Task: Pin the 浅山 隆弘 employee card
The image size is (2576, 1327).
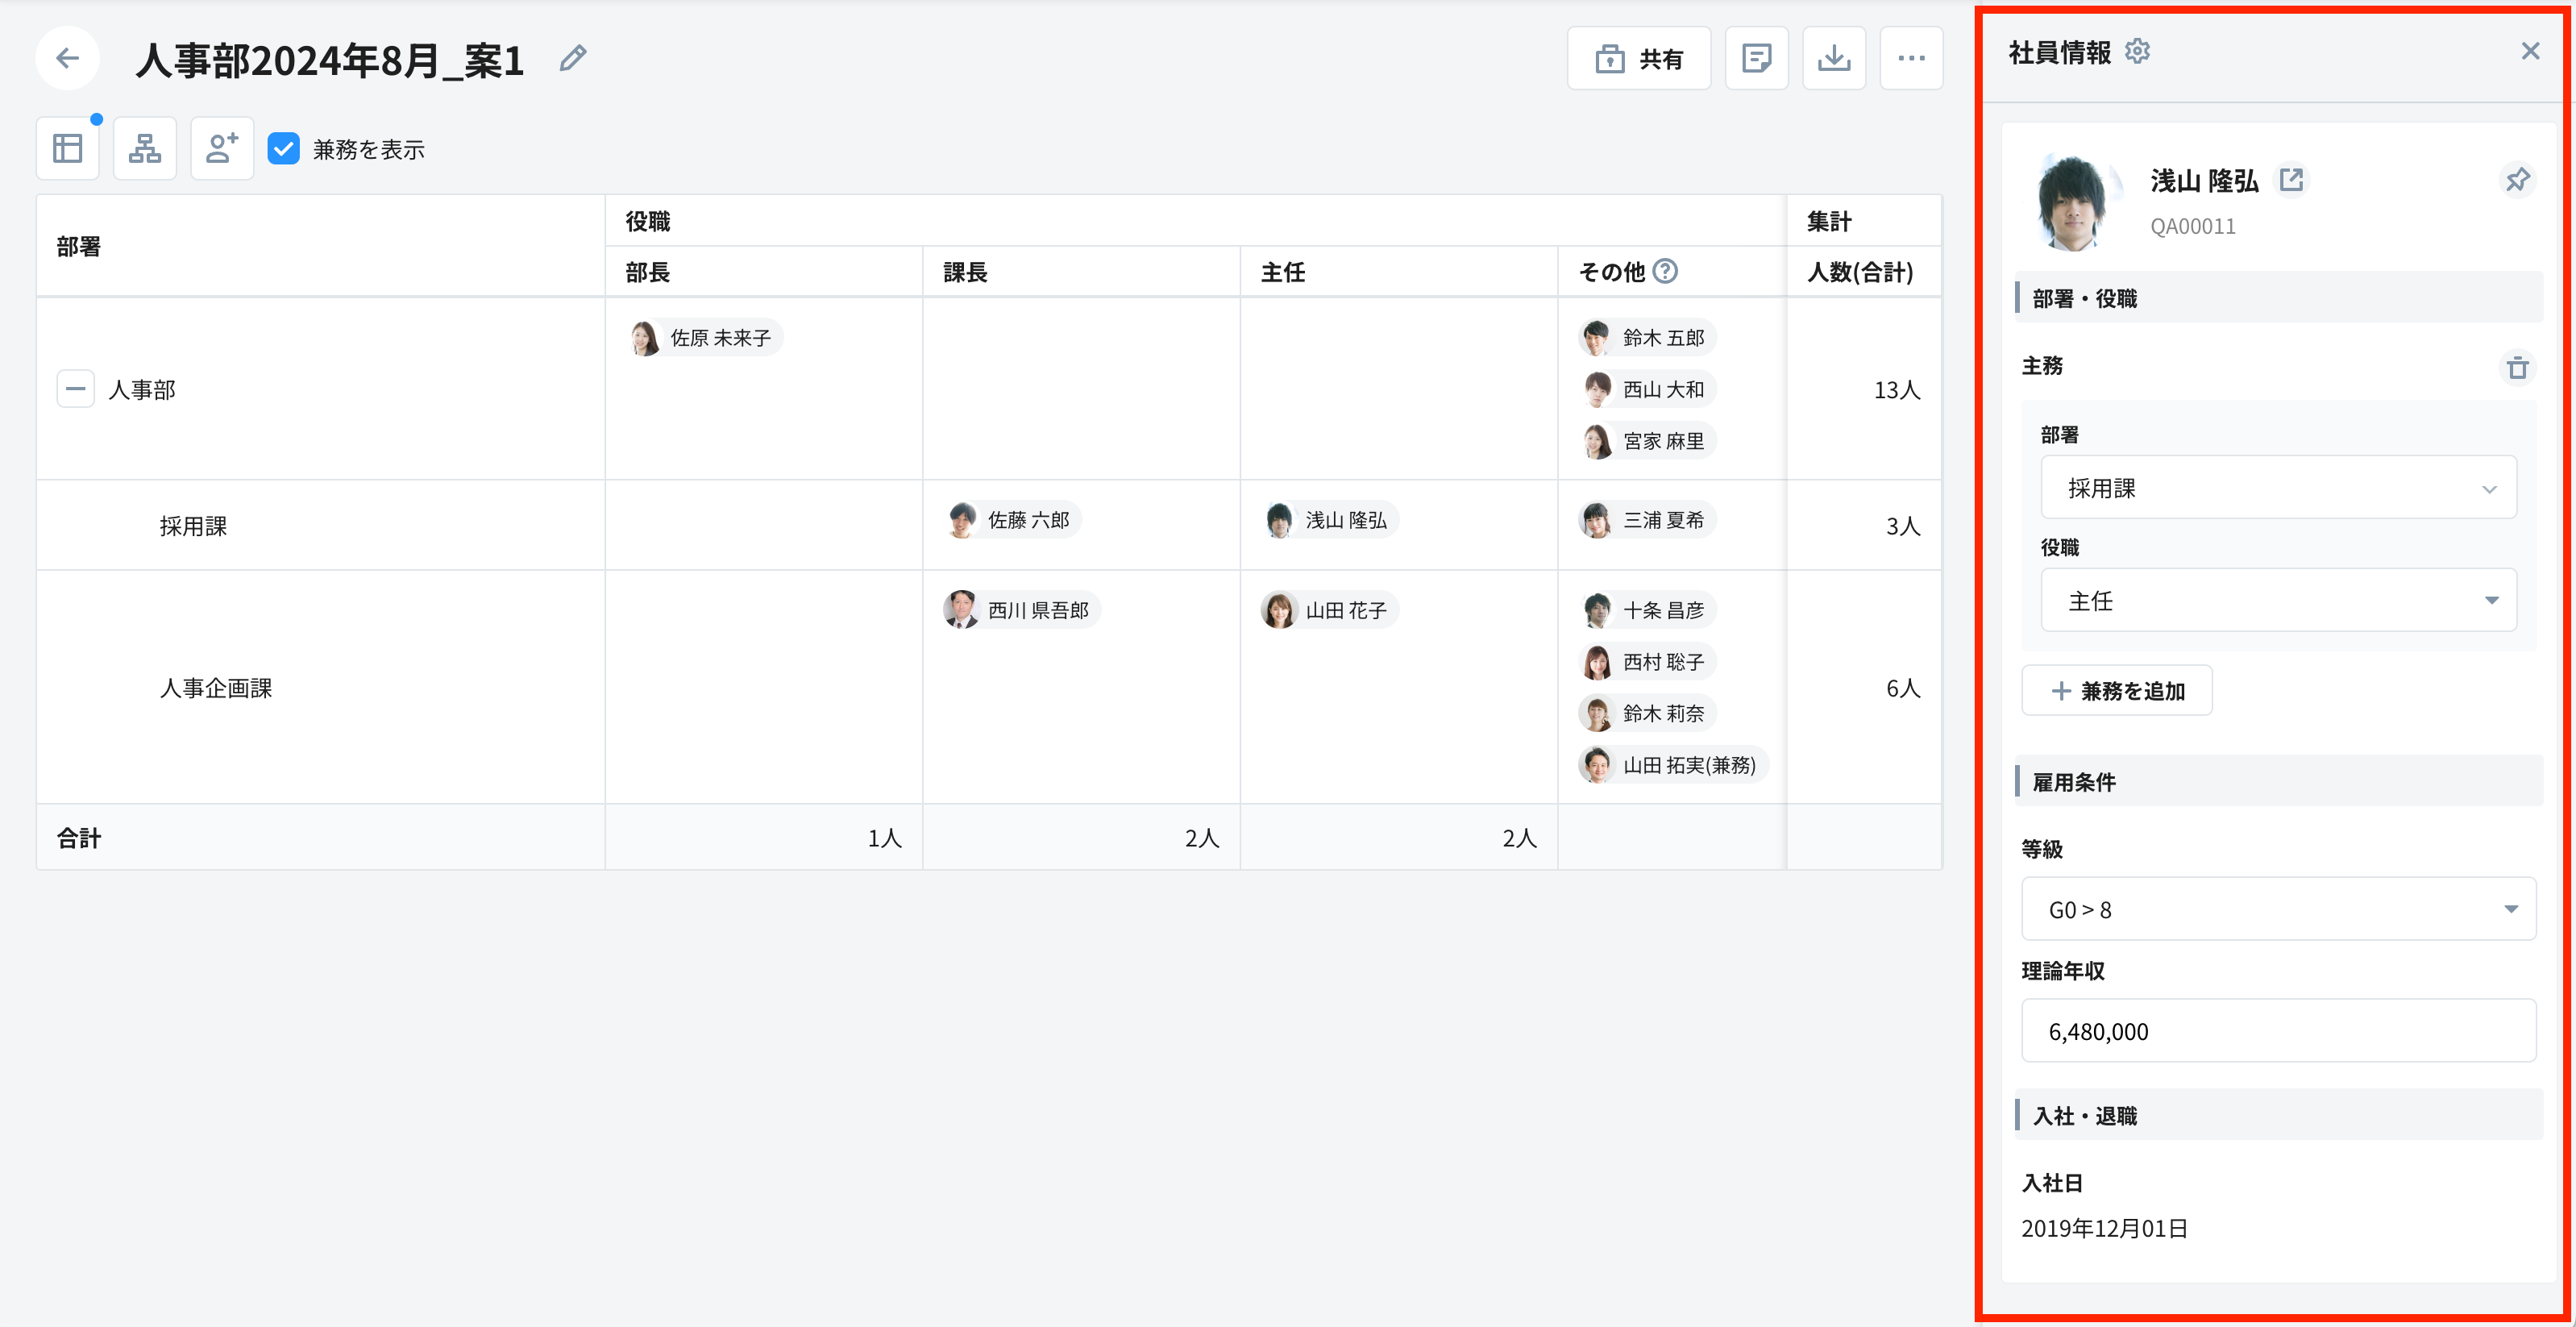Action: (2517, 180)
